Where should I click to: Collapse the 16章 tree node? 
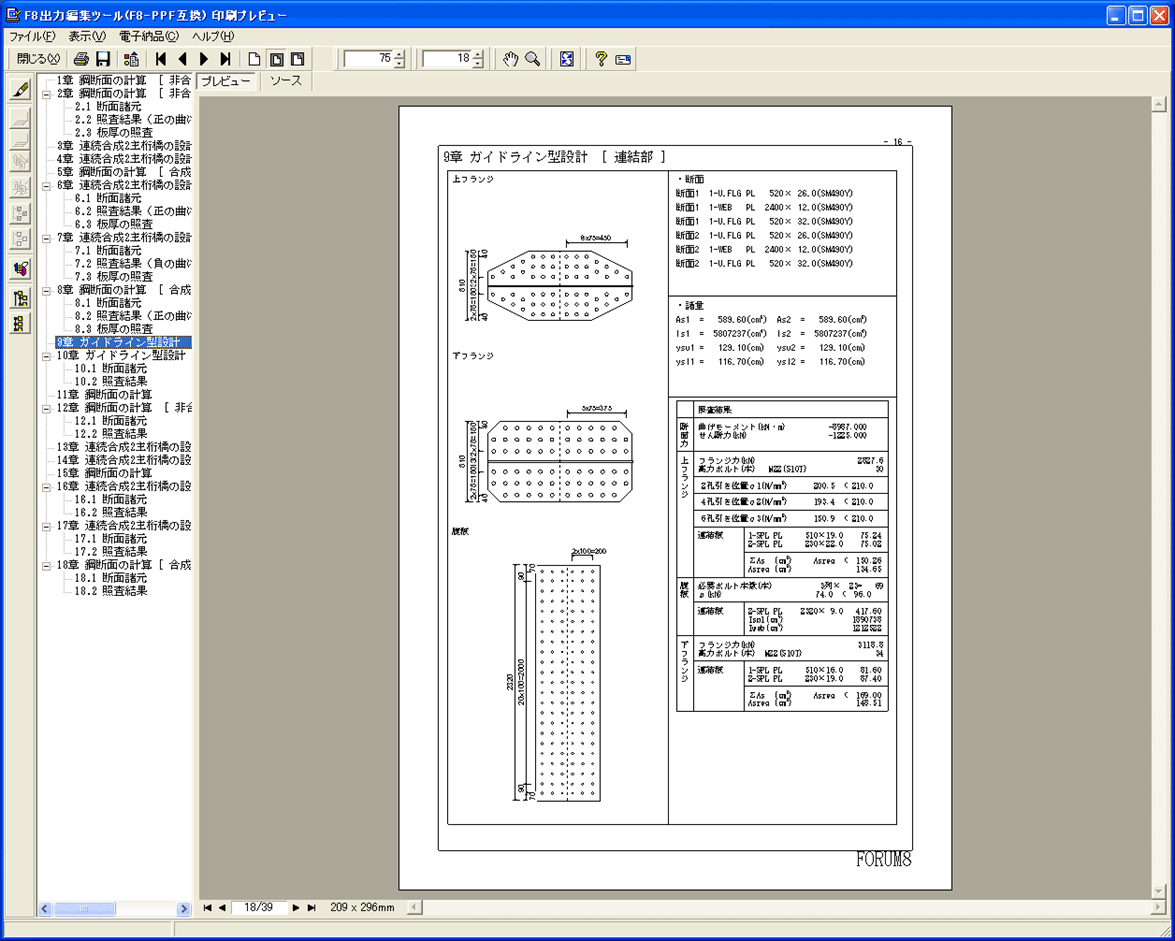[x=46, y=486]
